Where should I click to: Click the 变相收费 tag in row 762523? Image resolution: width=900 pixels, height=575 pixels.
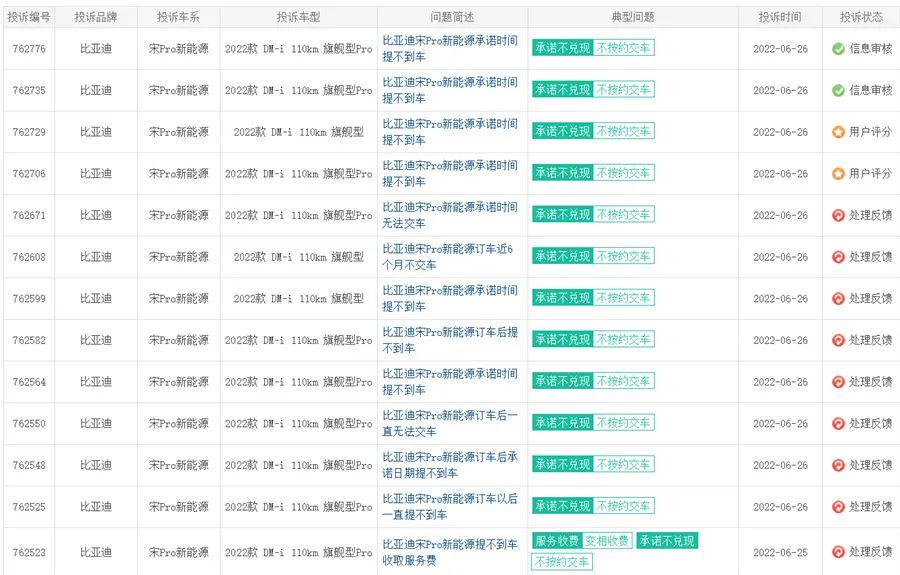[x=607, y=541]
